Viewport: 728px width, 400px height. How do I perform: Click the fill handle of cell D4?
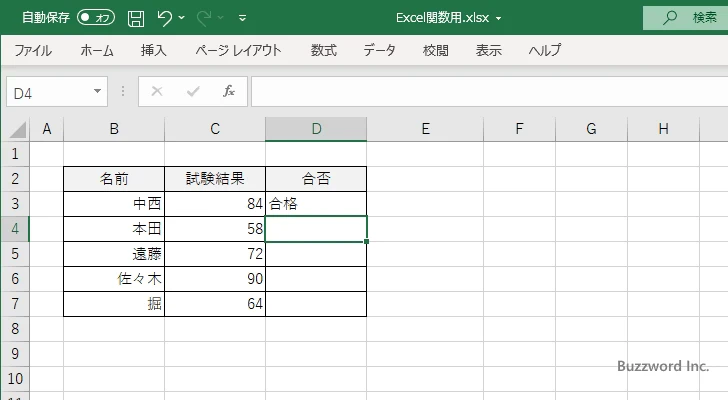367,241
